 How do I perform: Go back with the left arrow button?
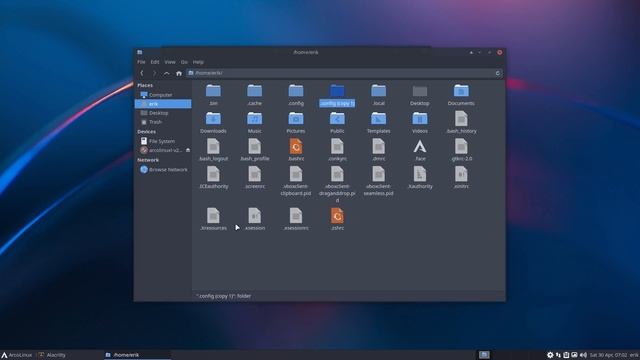(x=142, y=73)
